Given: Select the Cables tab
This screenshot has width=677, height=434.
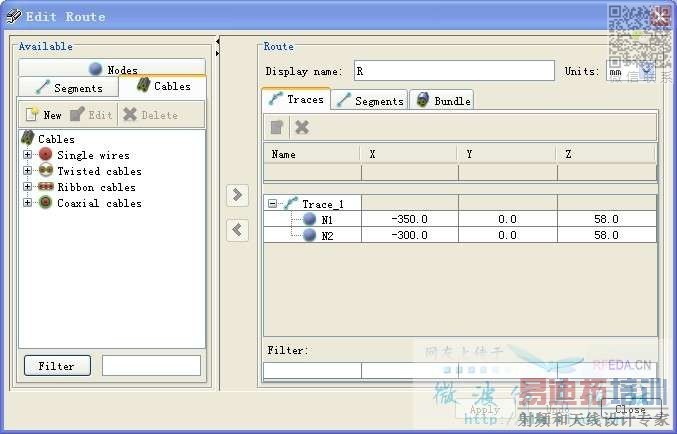Looking at the screenshot, I should 162,86.
